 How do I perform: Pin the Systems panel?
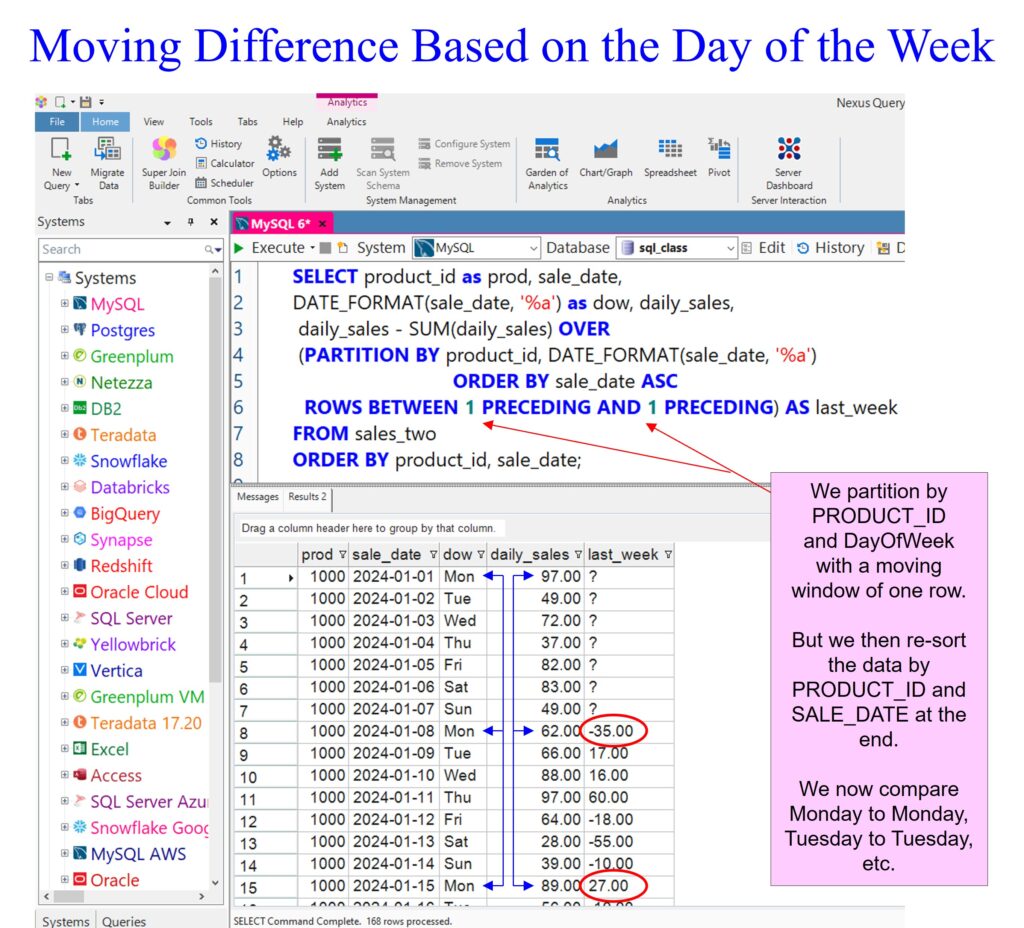click(x=190, y=222)
